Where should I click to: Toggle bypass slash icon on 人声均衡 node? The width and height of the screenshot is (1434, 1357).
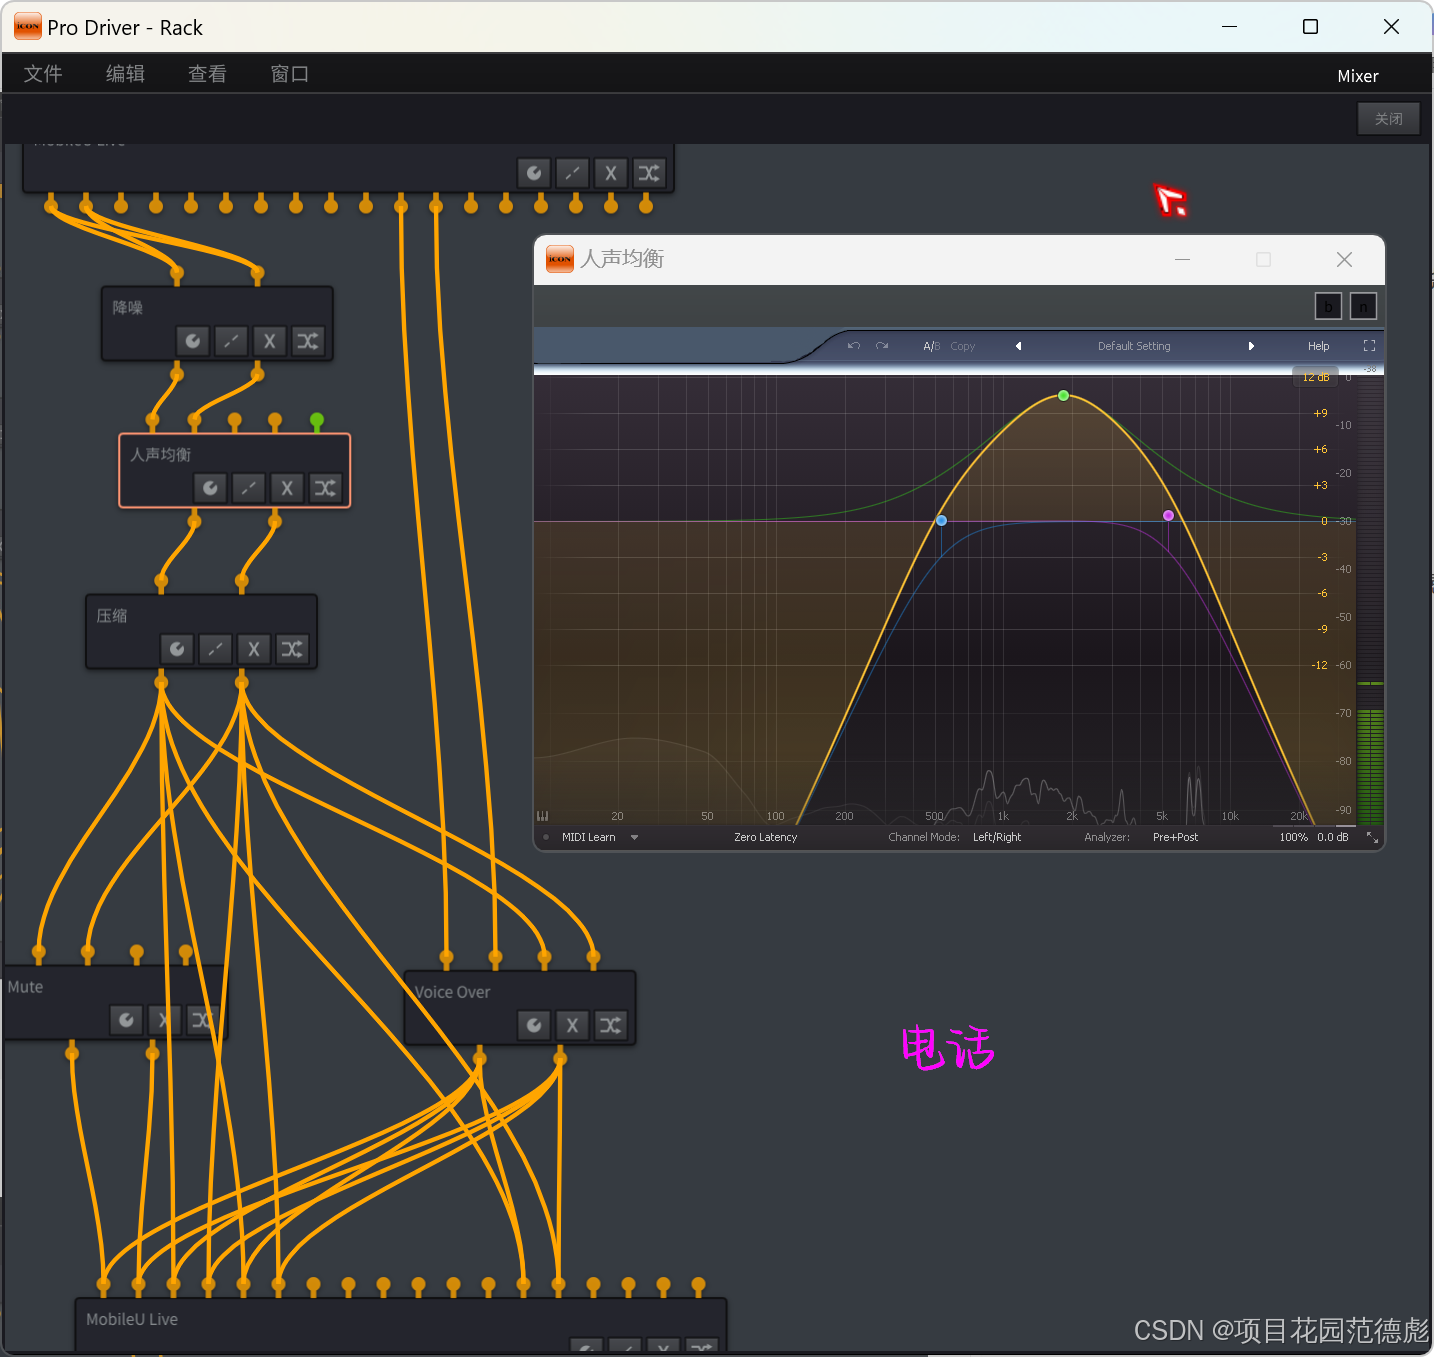(248, 488)
